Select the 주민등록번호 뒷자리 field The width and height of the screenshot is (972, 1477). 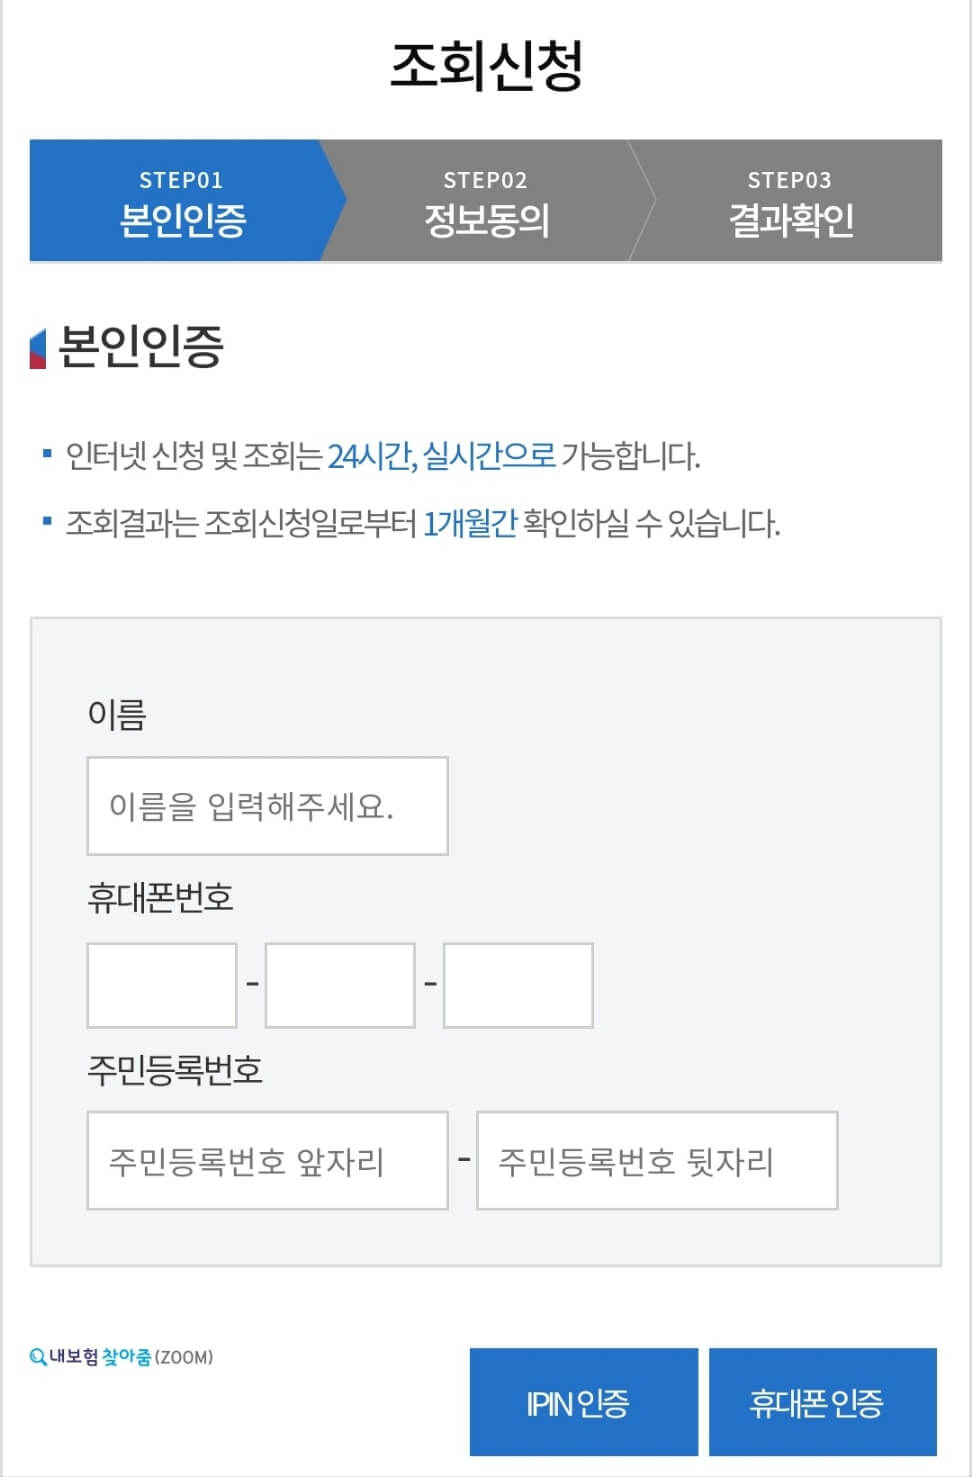tap(658, 1159)
